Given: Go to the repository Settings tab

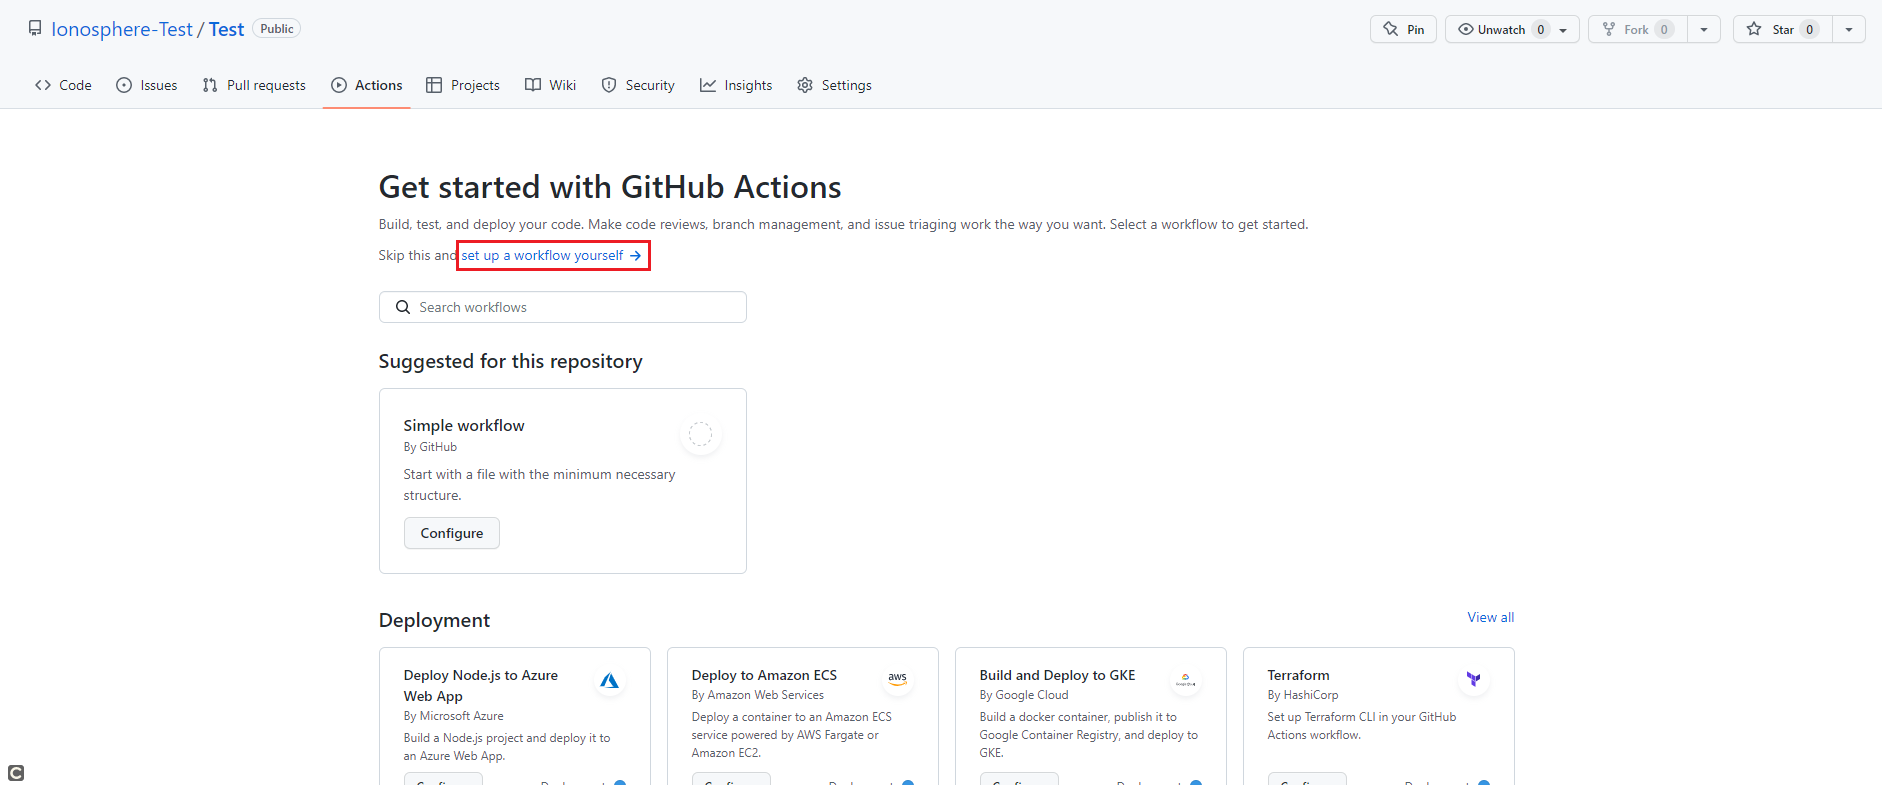Looking at the screenshot, I should coord(834,85).
